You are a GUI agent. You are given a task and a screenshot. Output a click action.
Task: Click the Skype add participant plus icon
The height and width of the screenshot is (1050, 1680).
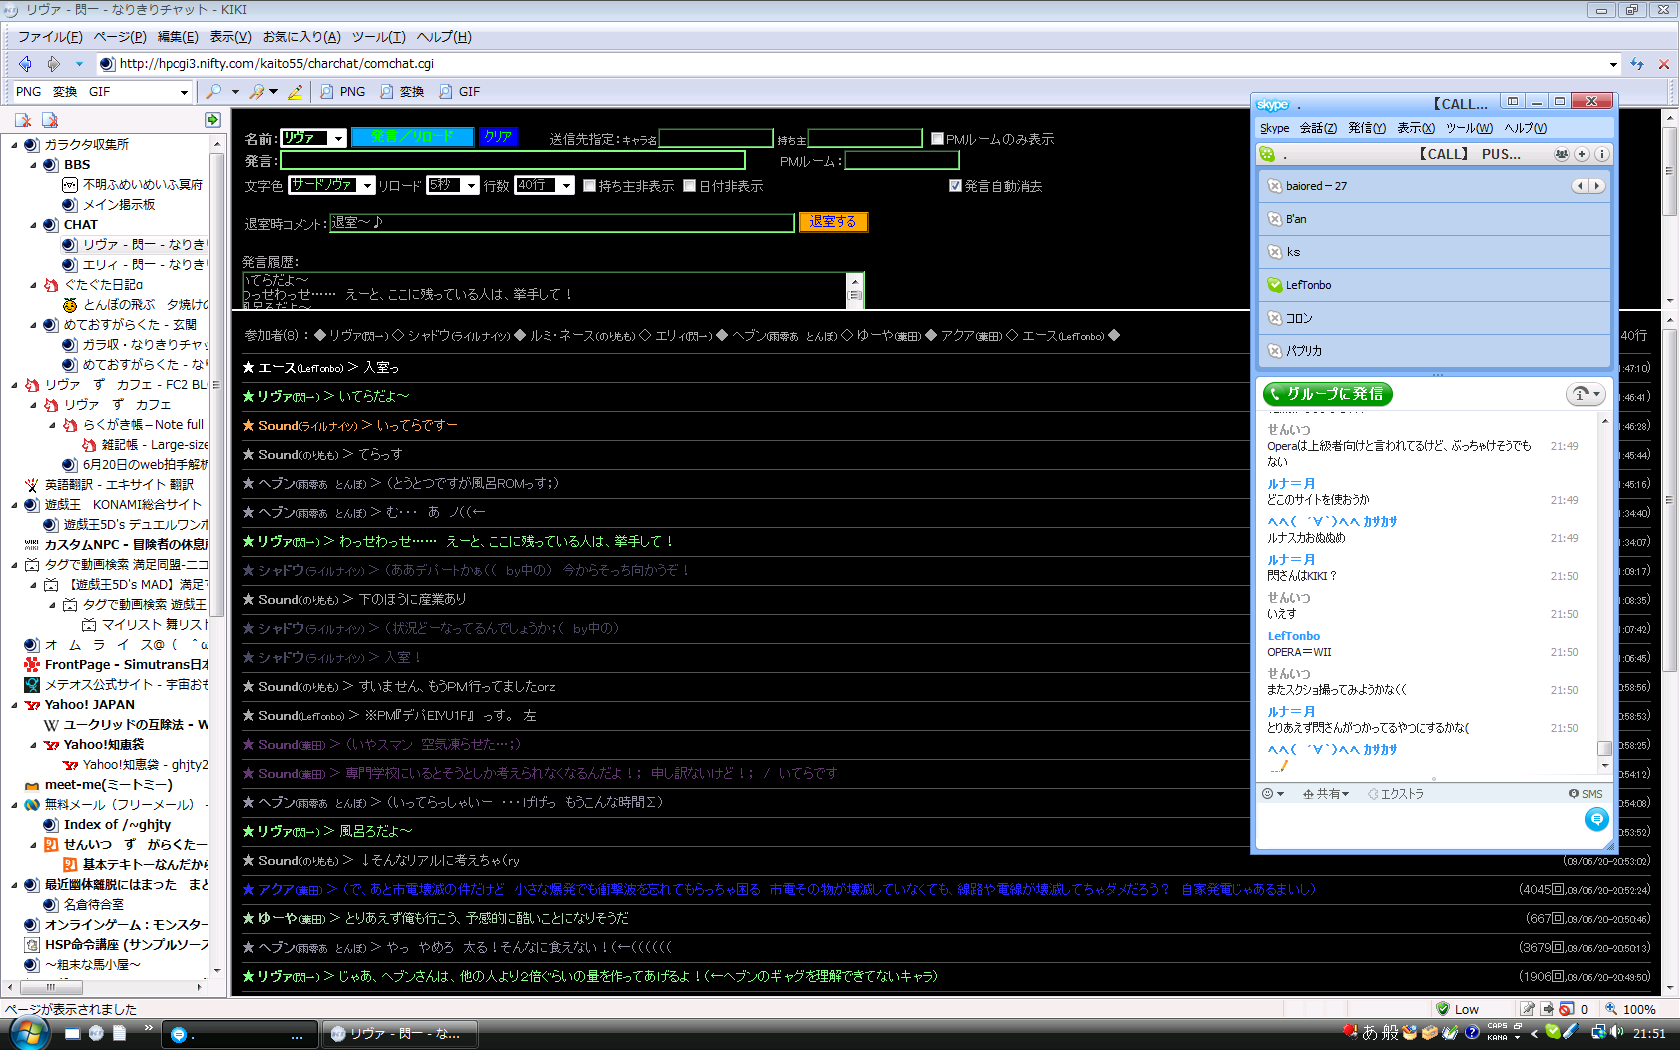[x=1582, y=154]
